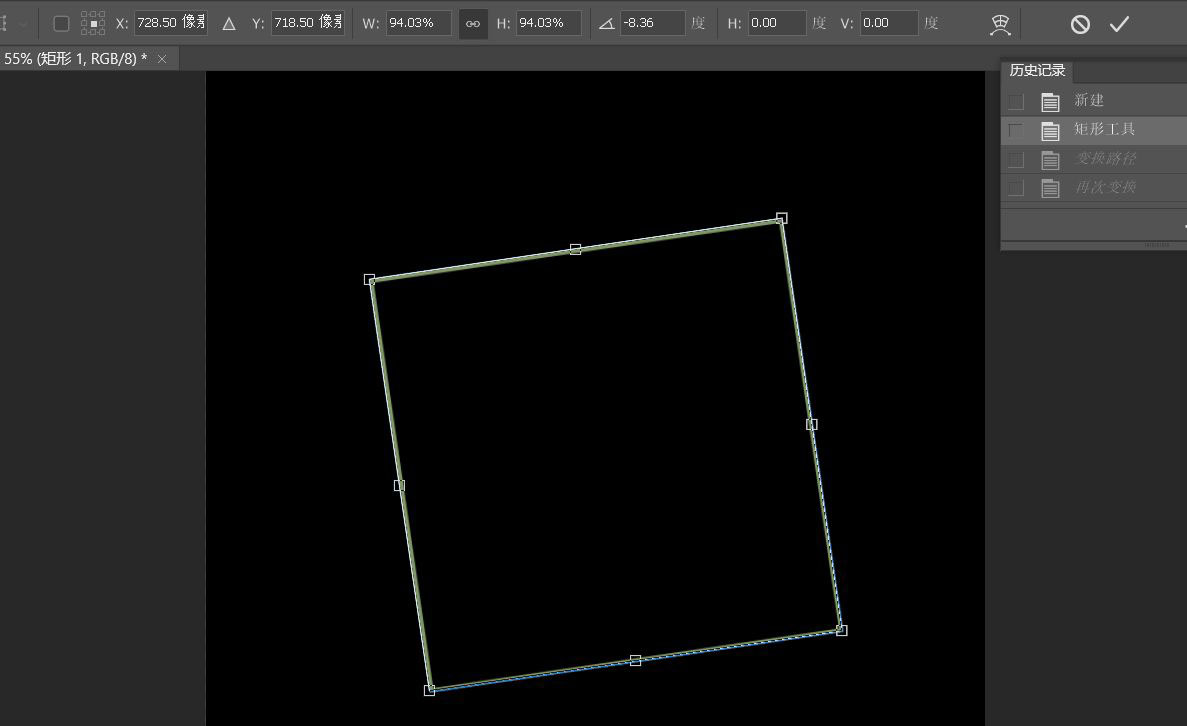Click the top-left transform corner handle
This screenshot has height=726, width=1187.
point(369,279)
